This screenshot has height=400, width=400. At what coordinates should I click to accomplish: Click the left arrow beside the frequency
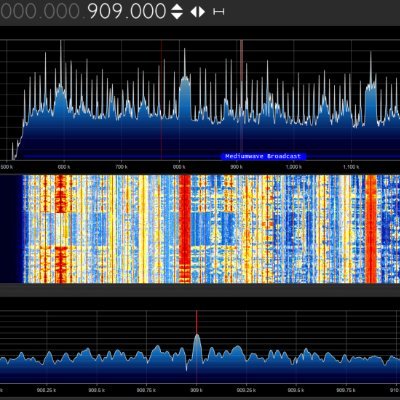(x=194, y=12)
